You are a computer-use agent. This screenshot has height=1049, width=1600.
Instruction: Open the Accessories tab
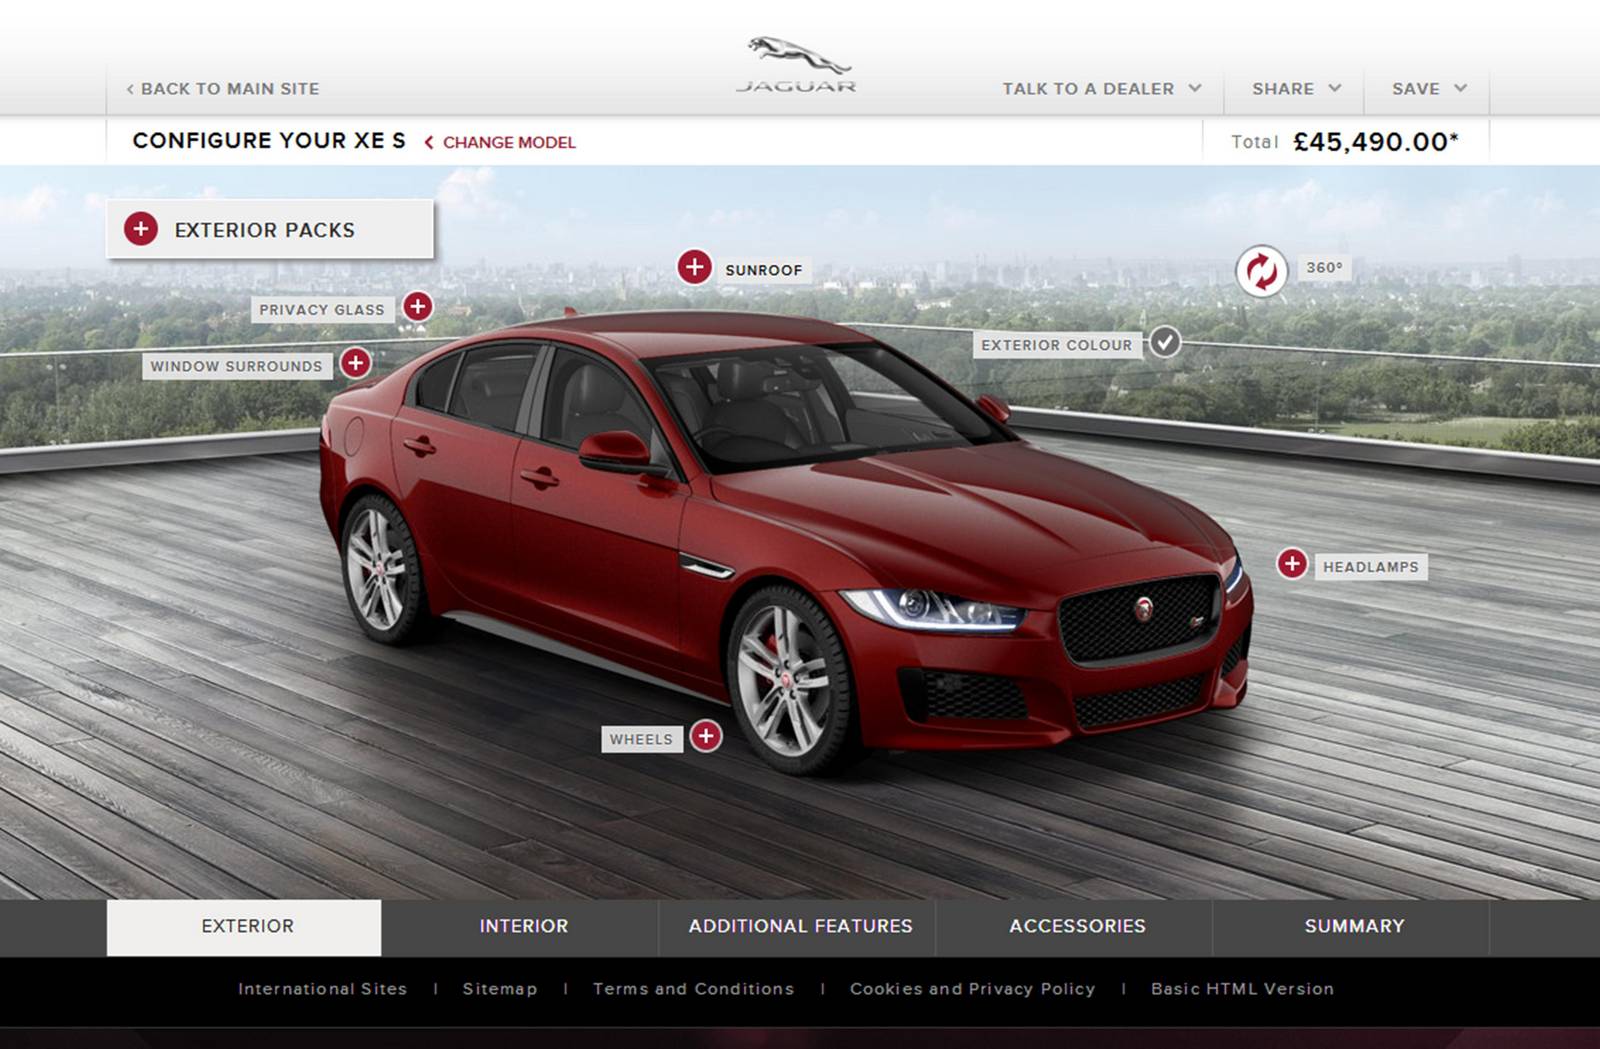pyautogui.click(x=1076, y=927)
